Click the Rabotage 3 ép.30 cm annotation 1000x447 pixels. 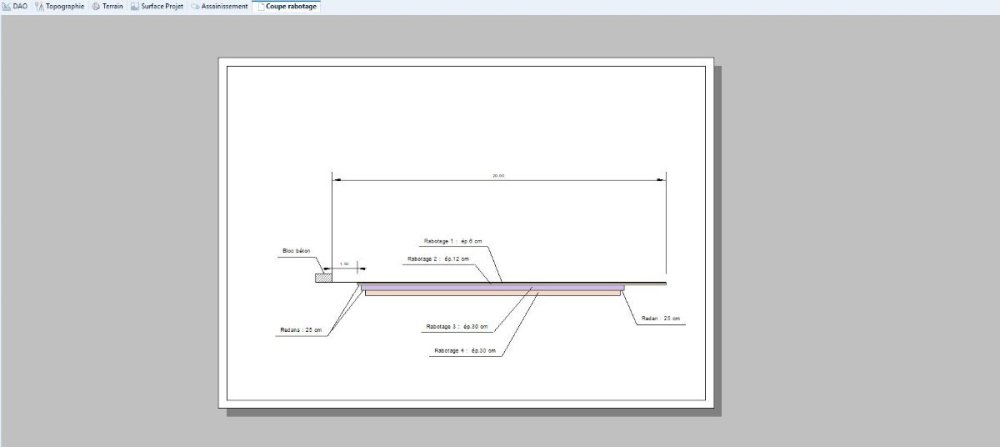(457, 326)
